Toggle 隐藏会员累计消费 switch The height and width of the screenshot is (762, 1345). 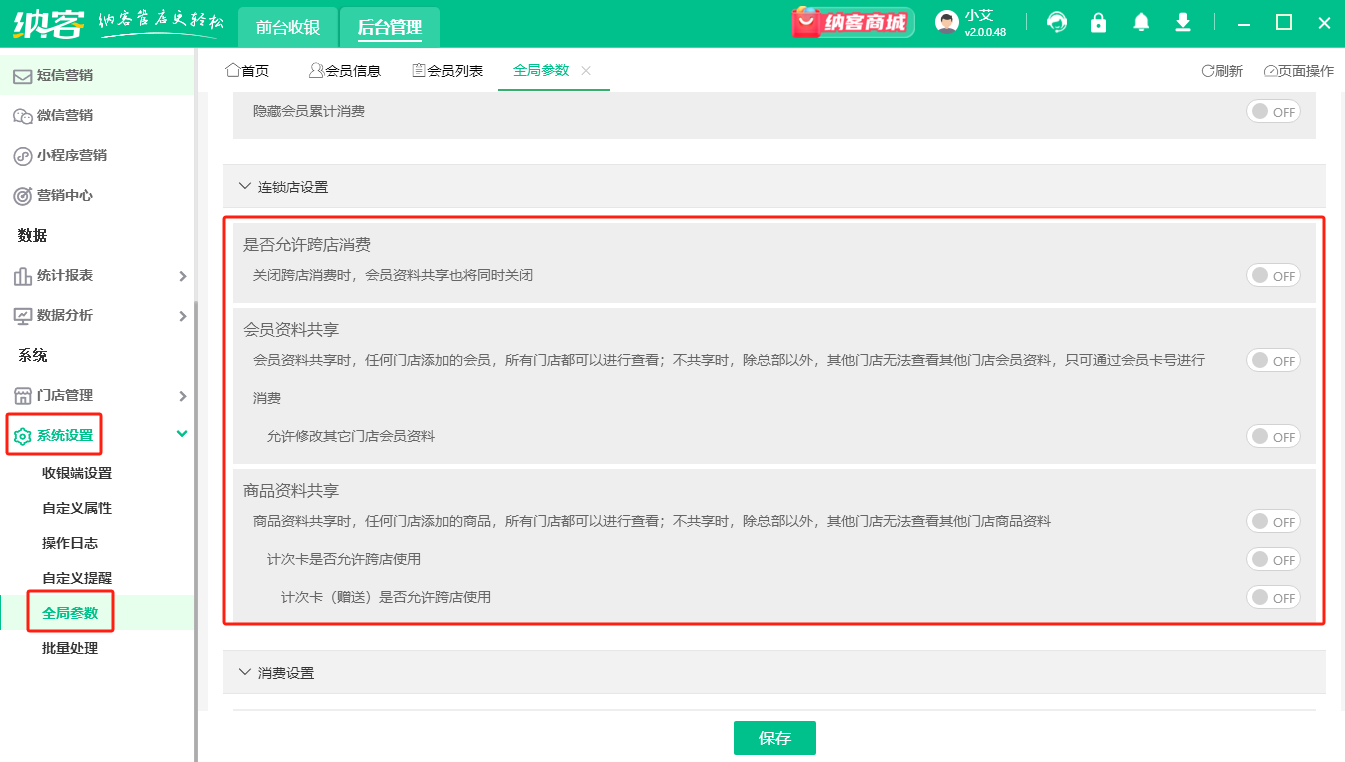(1272, 112)
